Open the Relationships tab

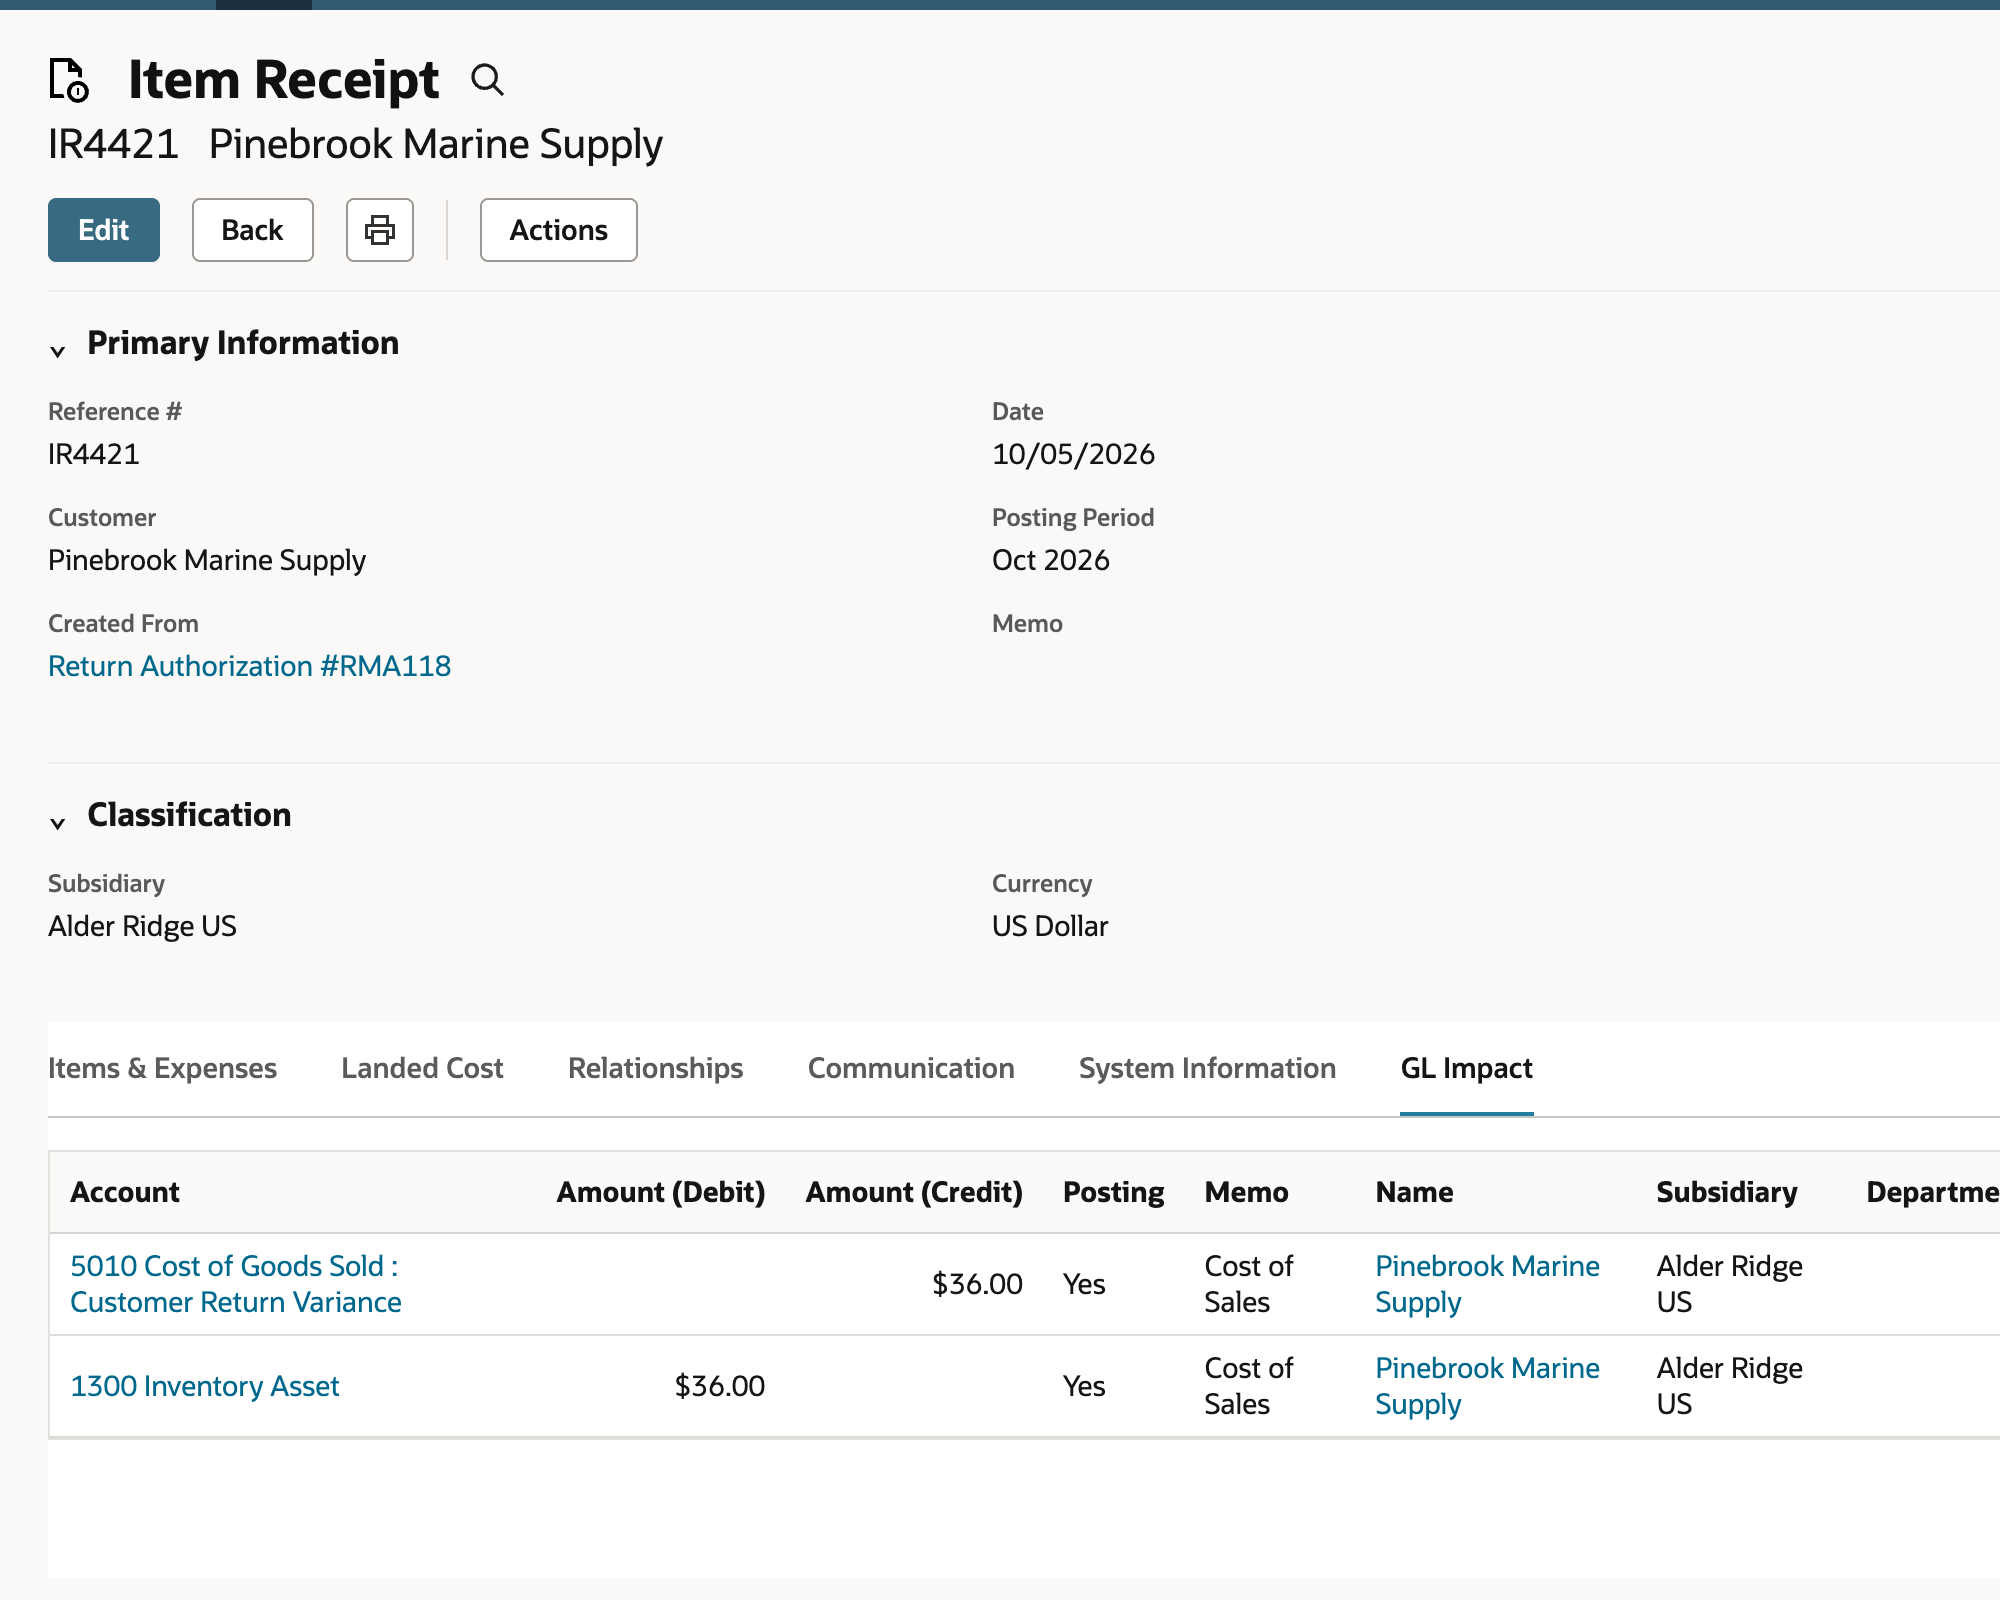[x=655, y=1068]
